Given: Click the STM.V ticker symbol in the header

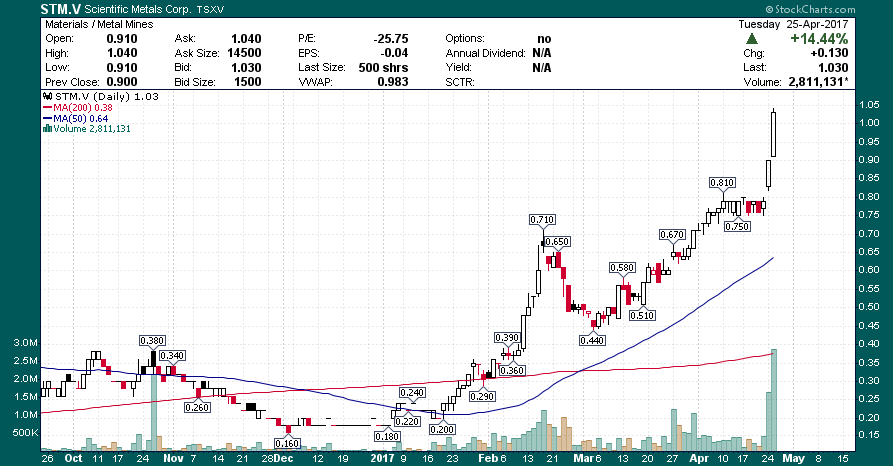Looking at the screenshot, I should [61, 9].
